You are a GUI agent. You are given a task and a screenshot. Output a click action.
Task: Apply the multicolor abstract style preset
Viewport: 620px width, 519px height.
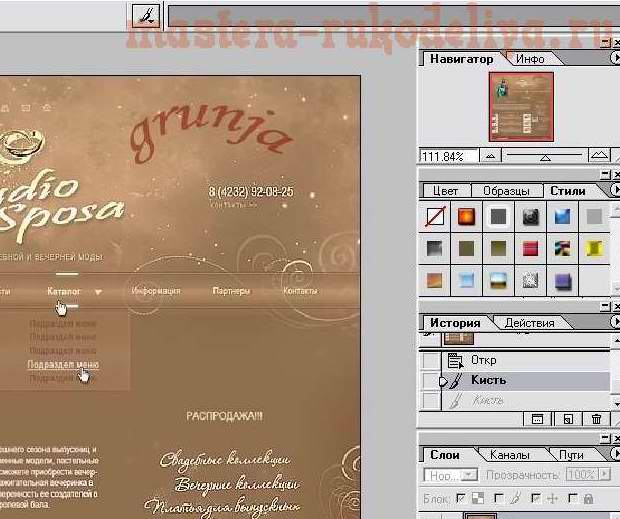click(x=562, y=249)
